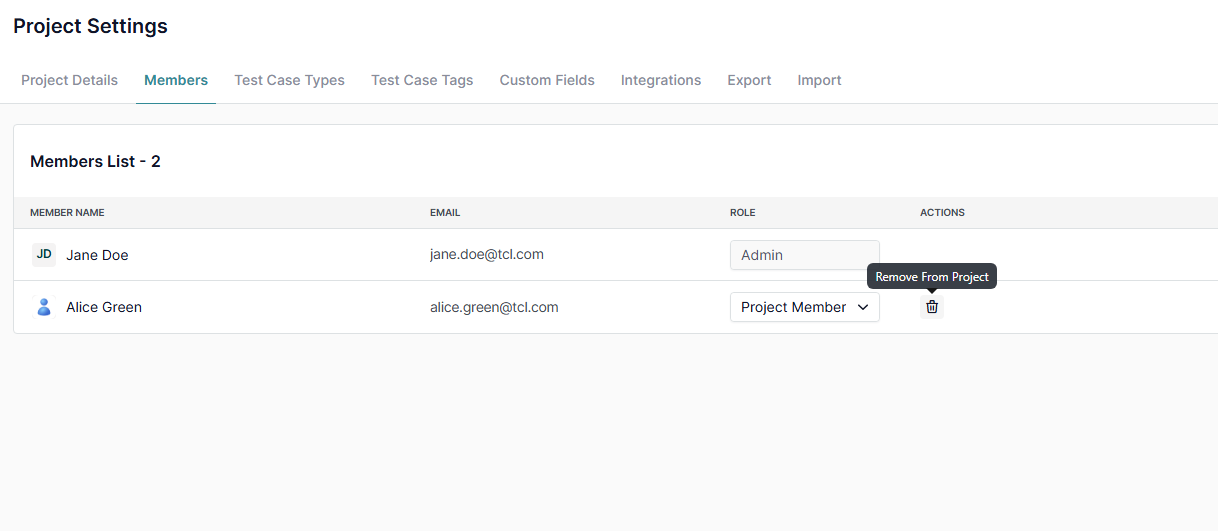Select the email jane.doe@tcl.com
1218x531 pixels.
pos(487,254)
